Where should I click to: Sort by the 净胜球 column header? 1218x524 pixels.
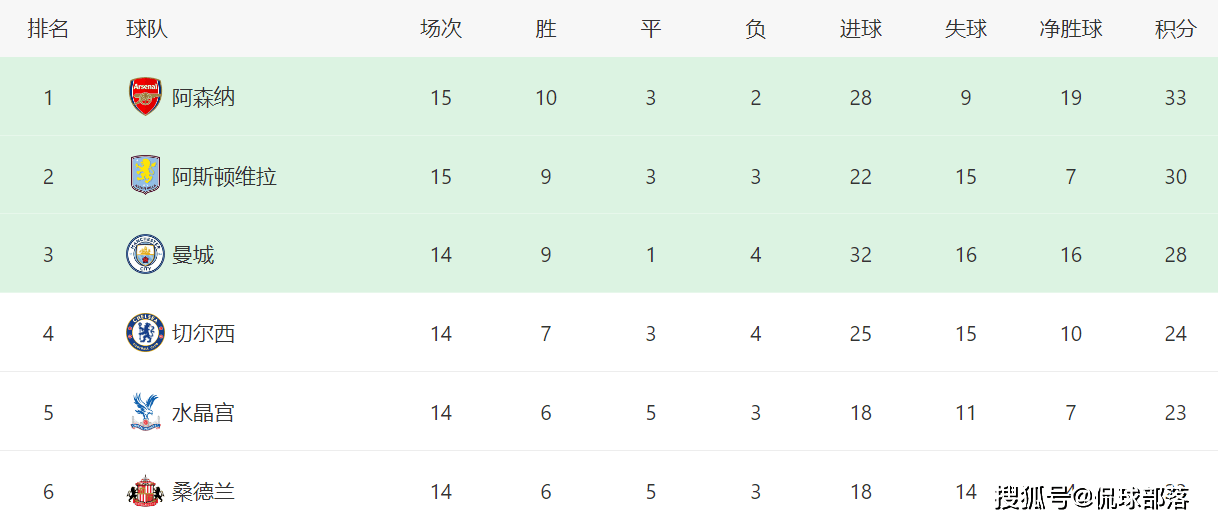[x=1071, y=29]
